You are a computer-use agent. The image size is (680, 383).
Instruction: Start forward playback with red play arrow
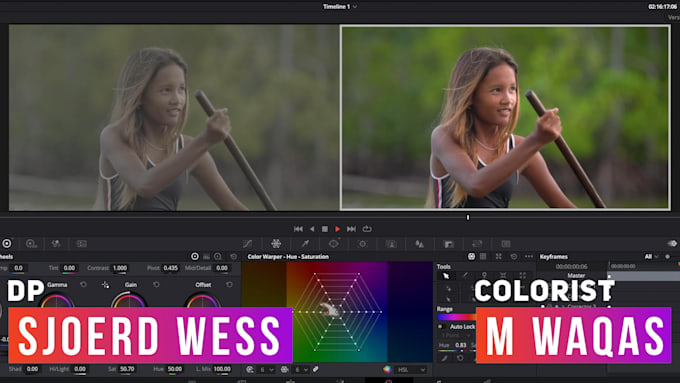pos(337,229)
